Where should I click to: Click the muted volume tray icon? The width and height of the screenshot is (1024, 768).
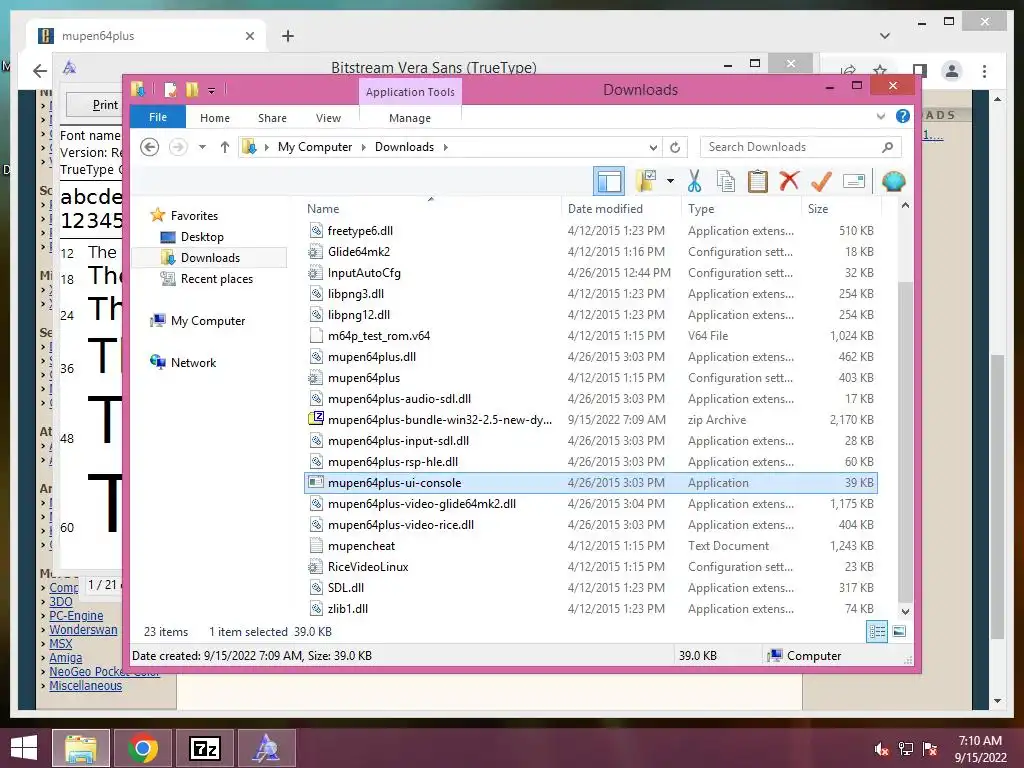881,749
